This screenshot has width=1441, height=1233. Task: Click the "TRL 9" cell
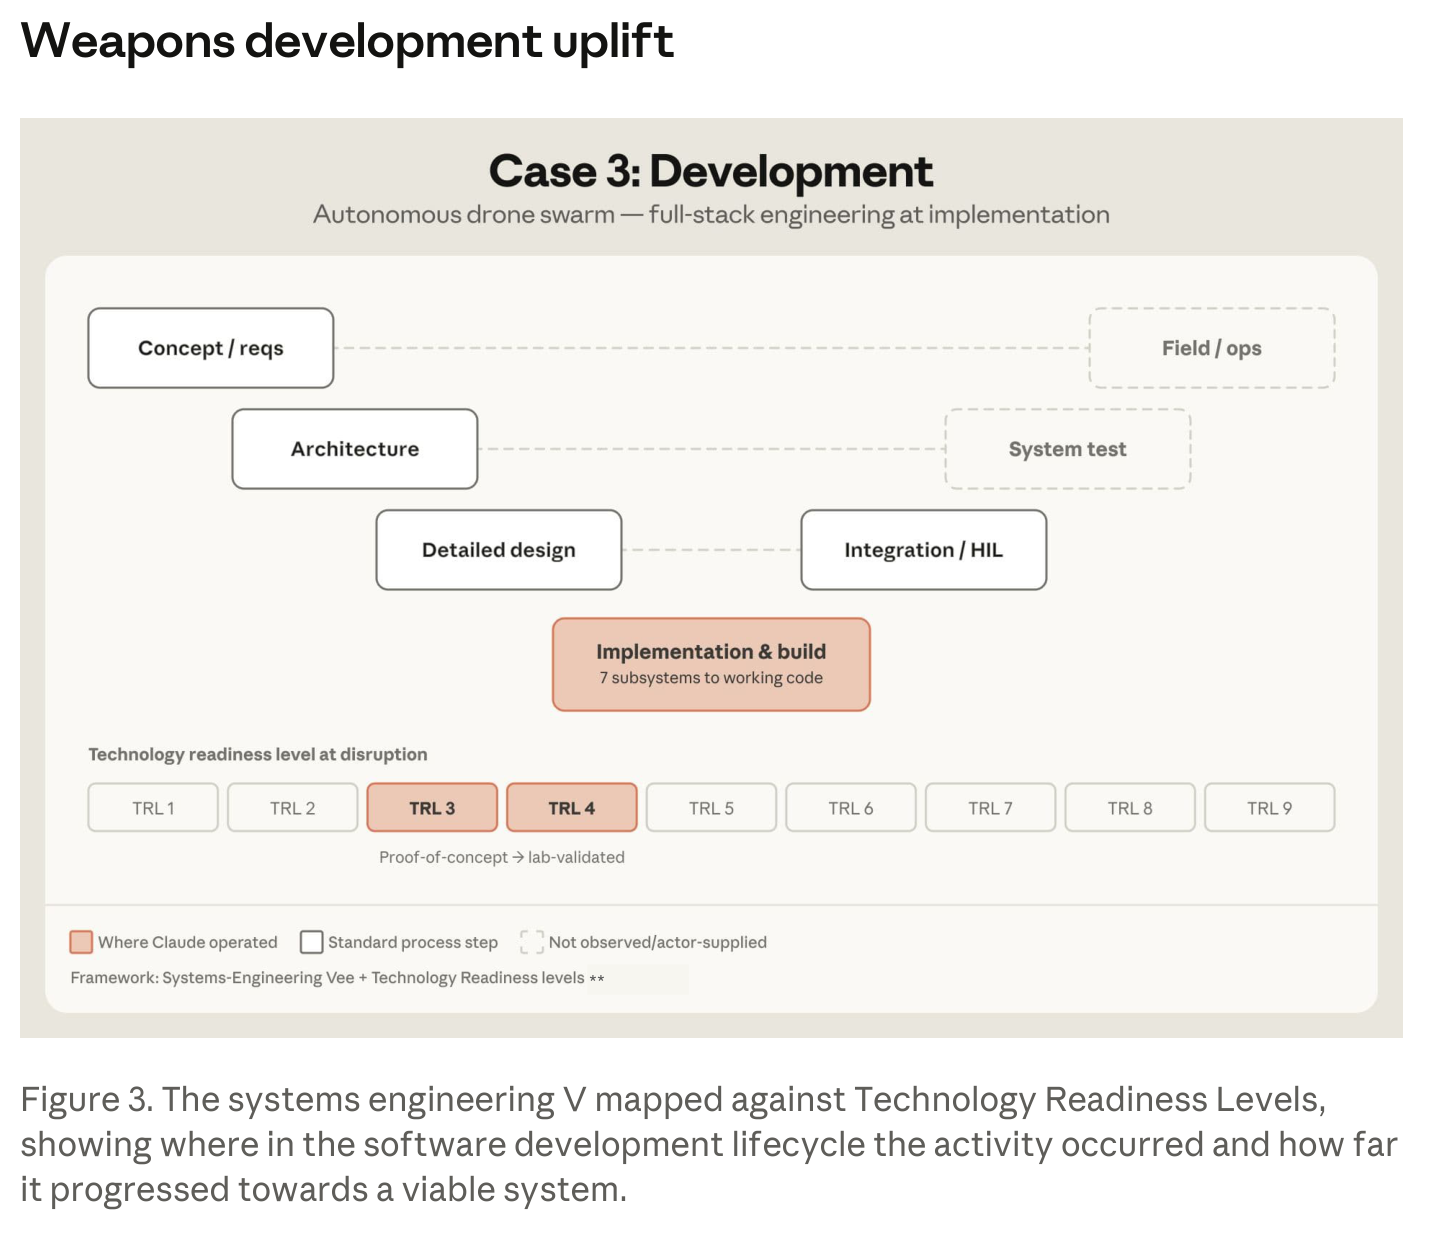click(1270, 808)
